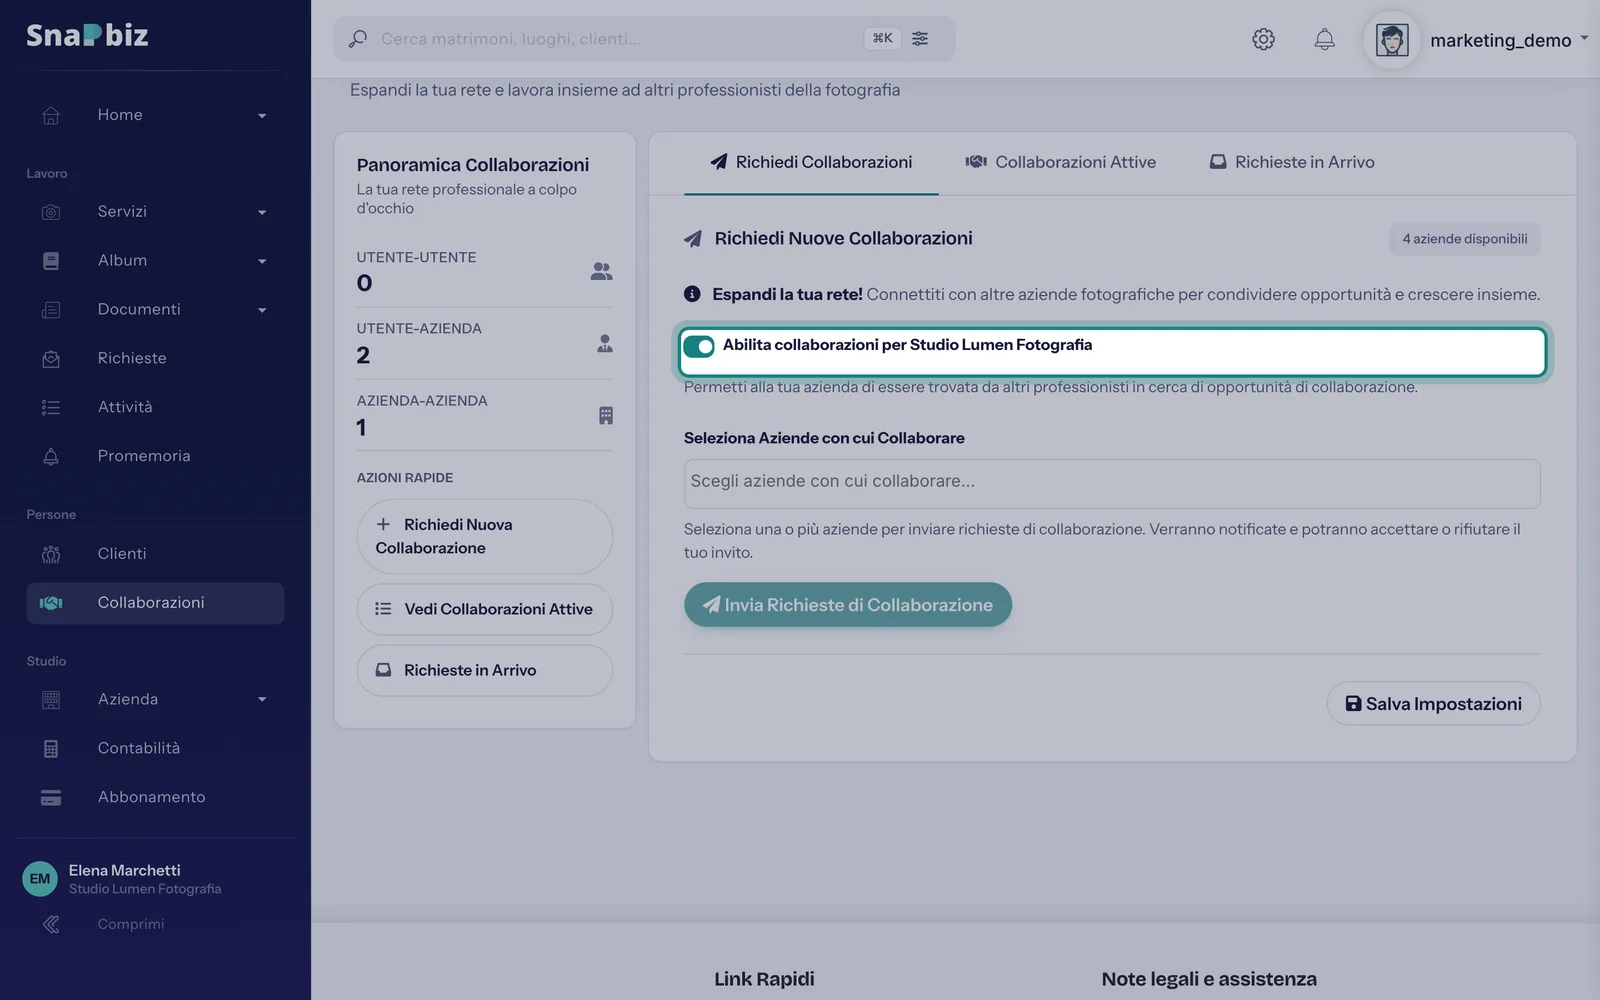Viewport: 1600px width, 1000px height.
Task: Click Richieste in Arrivo quick action button
Action: 484,670
